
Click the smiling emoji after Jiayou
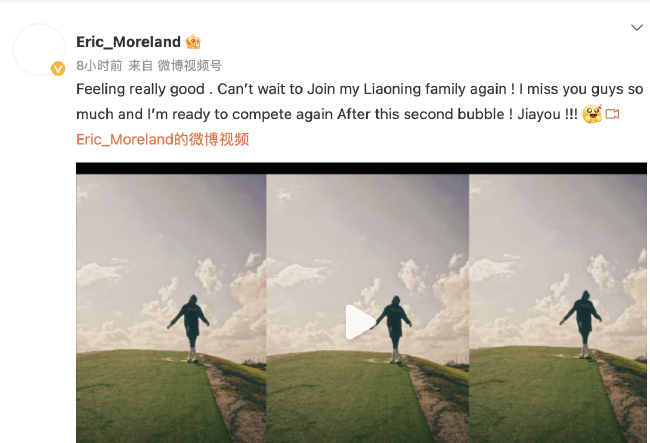tap(592, 114)
